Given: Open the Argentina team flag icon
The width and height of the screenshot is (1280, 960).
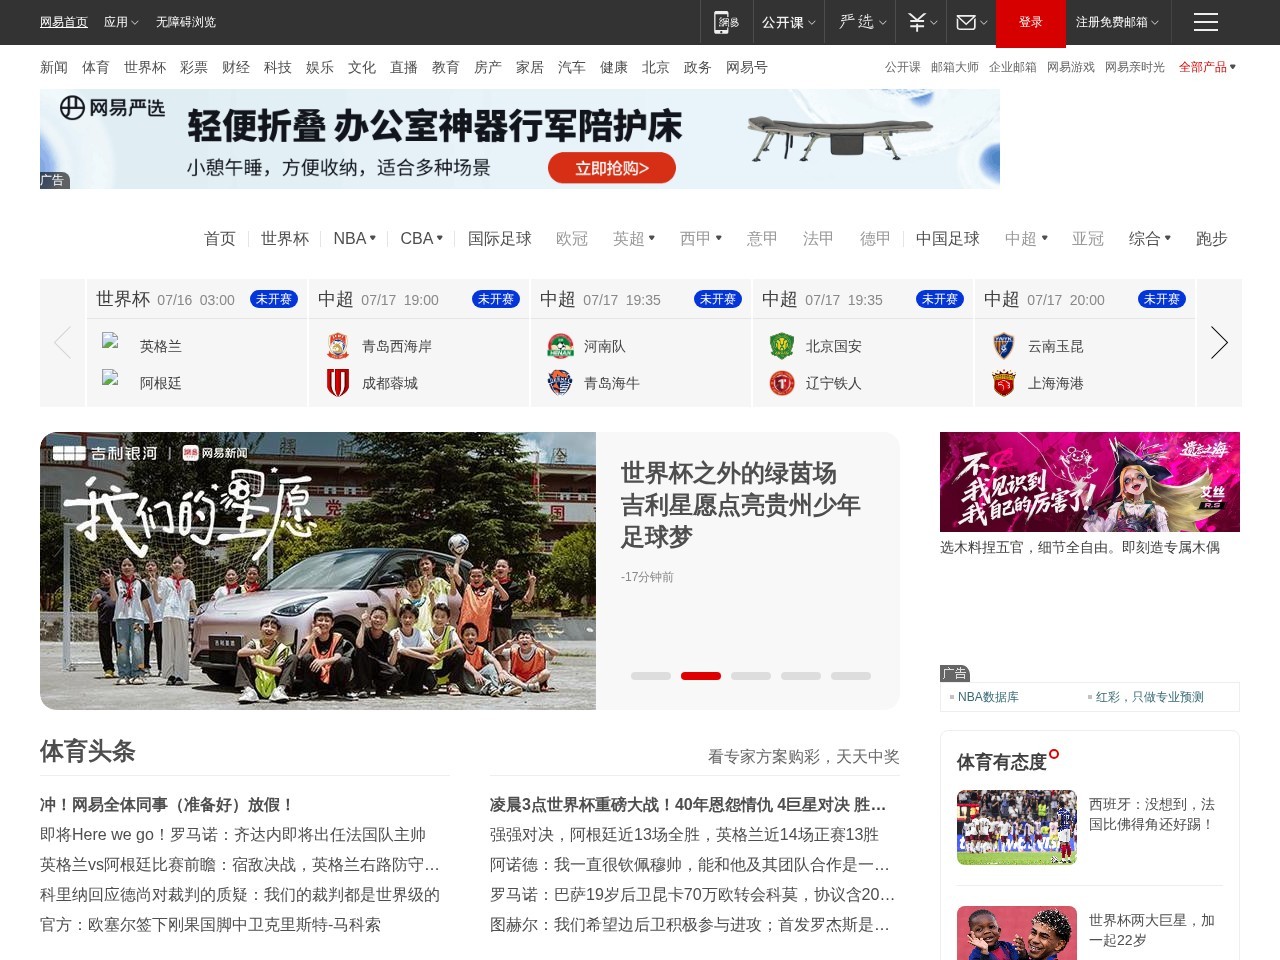Looking at the screenshot, I should click(x=111, y=378).
